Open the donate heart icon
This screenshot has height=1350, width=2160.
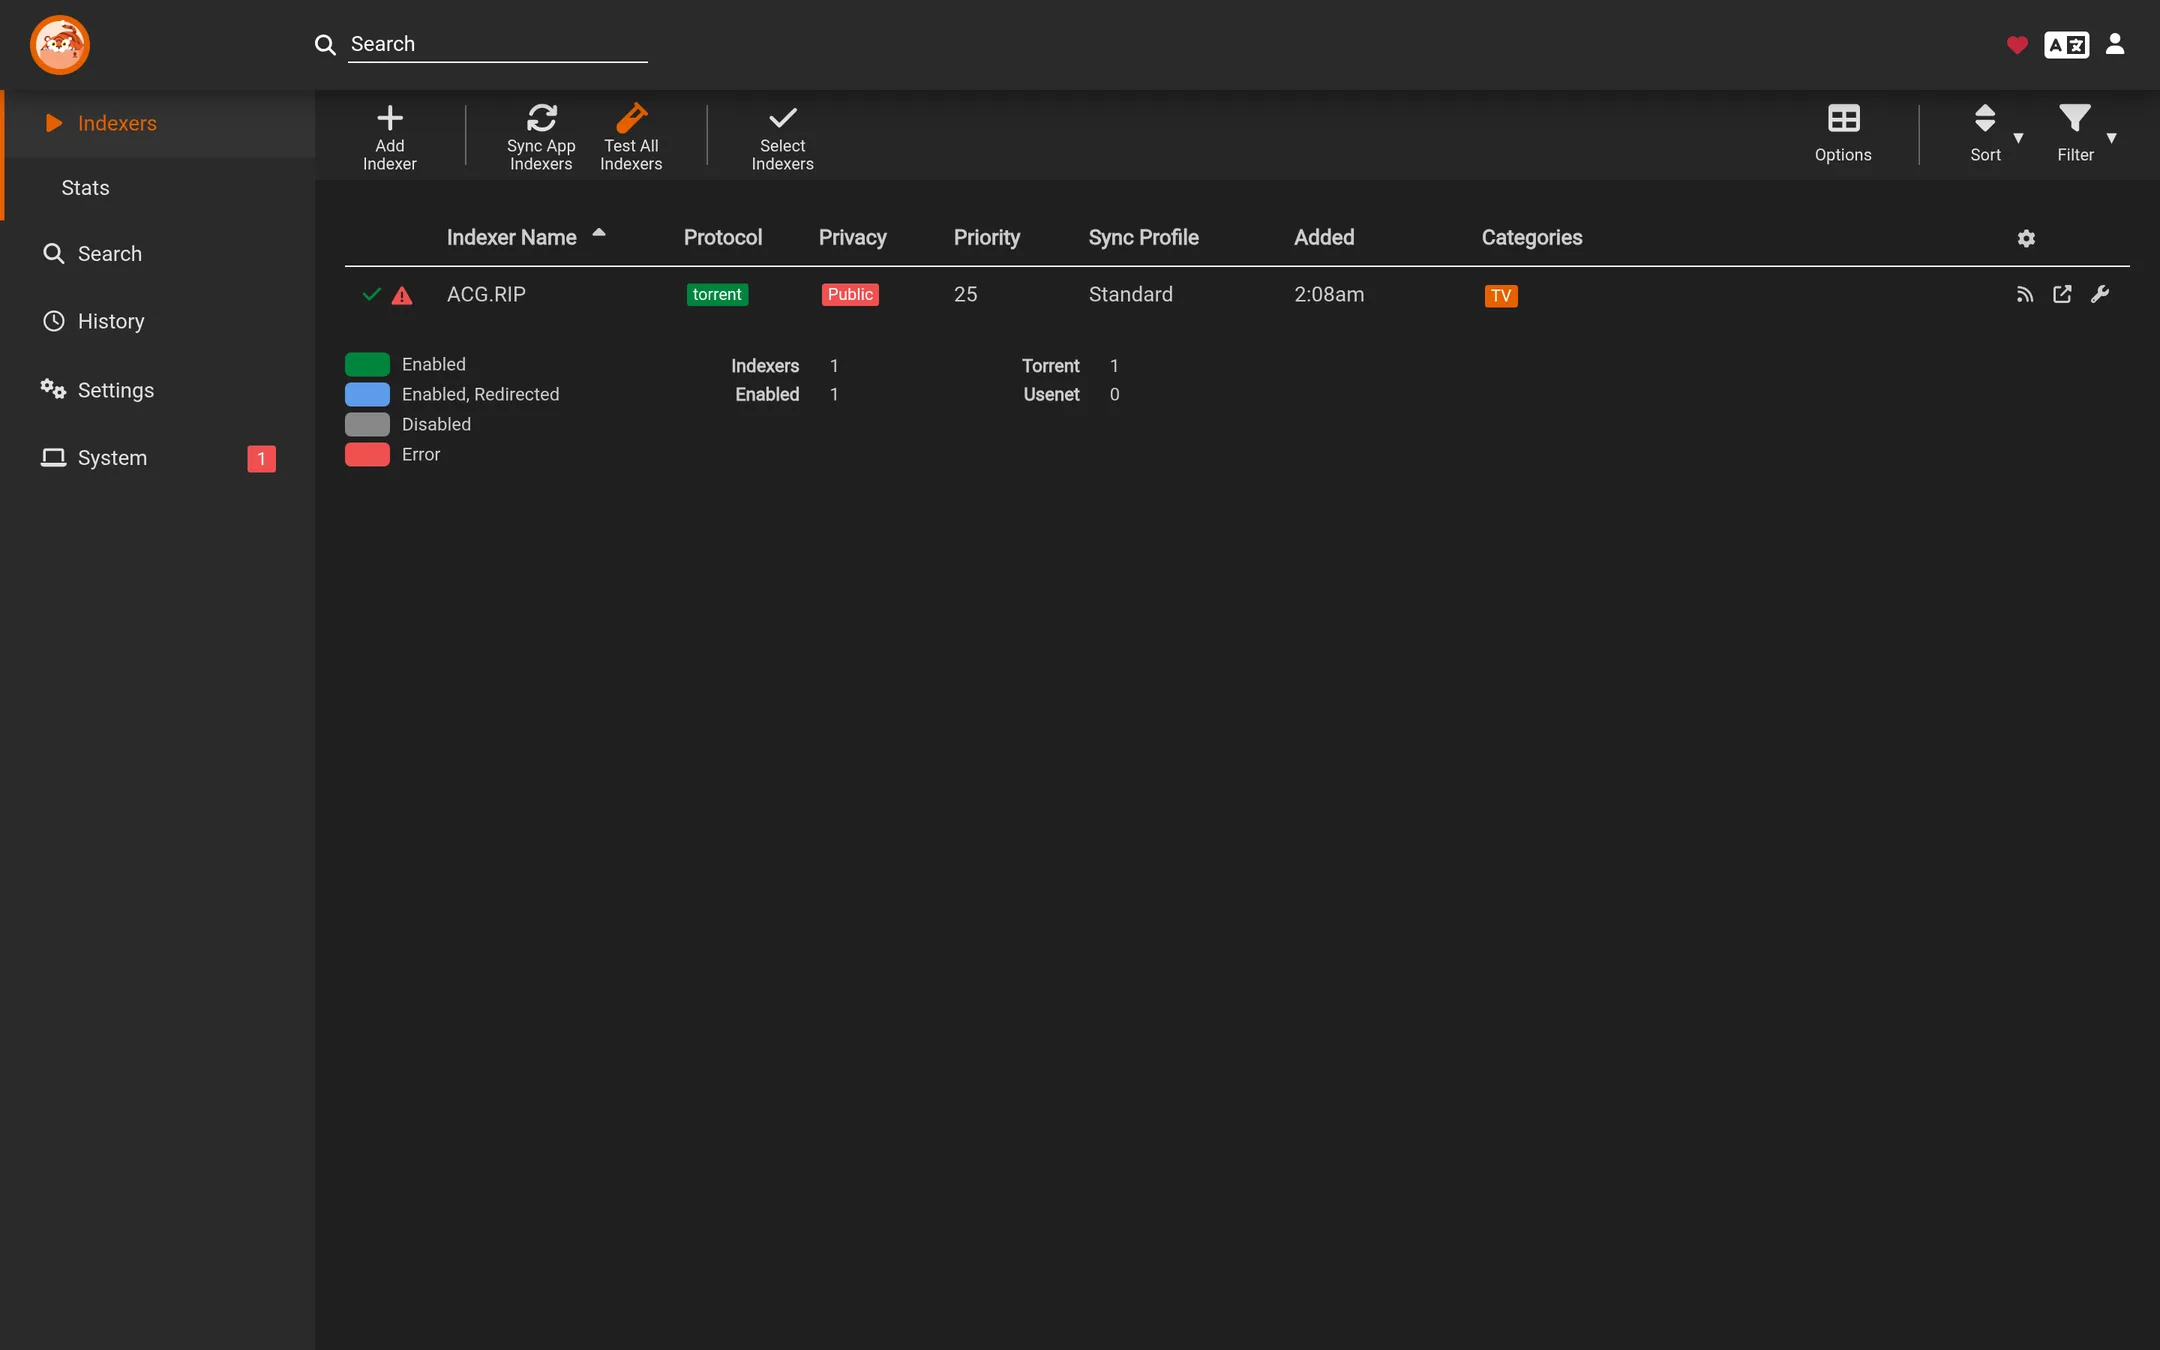[x=2017, y=45]
